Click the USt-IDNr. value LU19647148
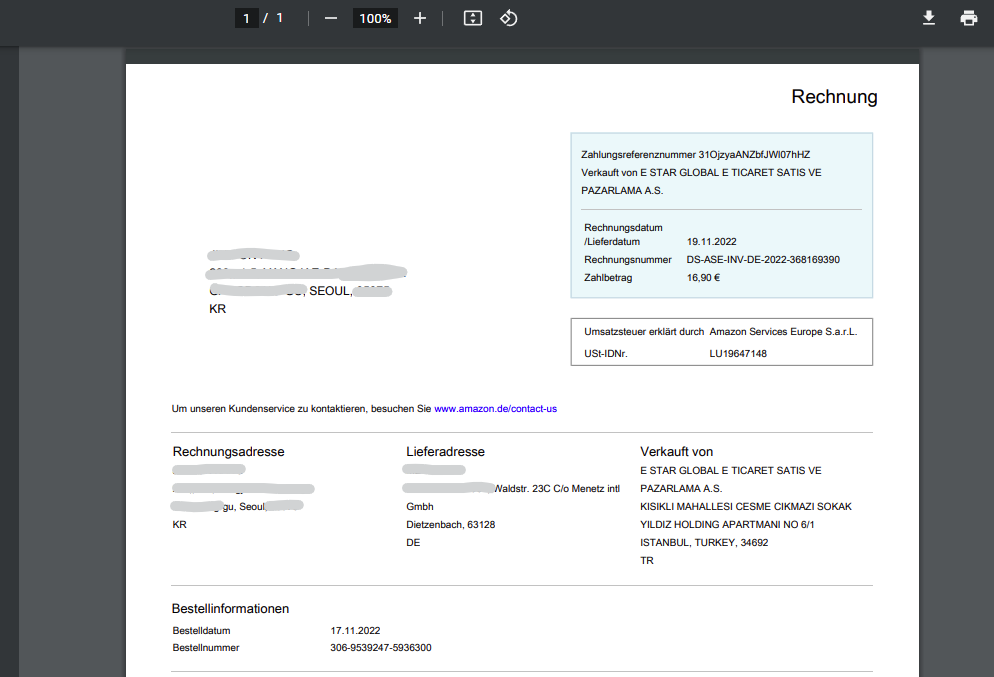This screenshot has width=994, height=677. pyautogui.click(x=738, y=354)
